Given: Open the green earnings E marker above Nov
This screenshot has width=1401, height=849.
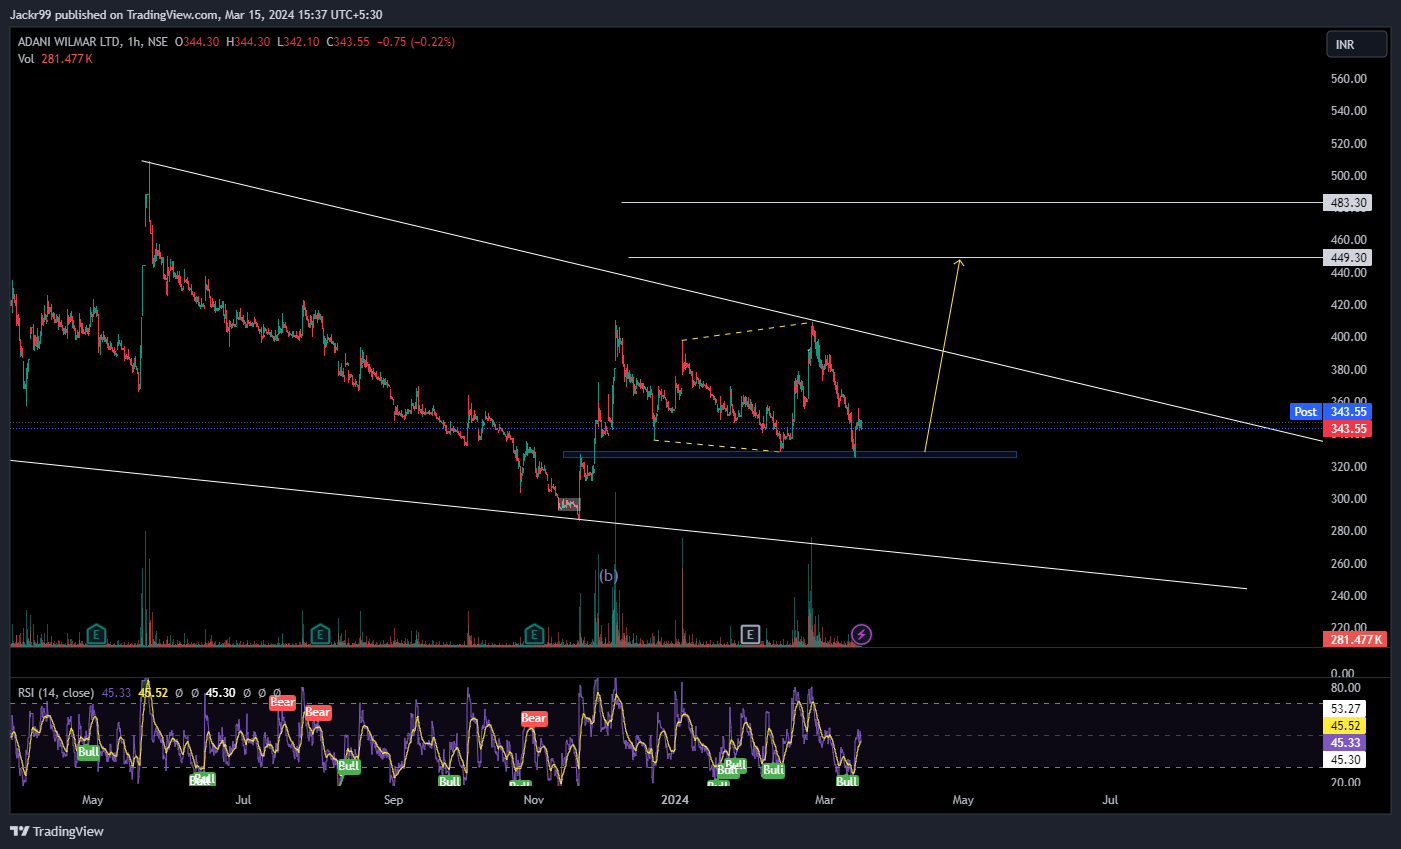Looking at the screenshot, I should pos(534,634).
